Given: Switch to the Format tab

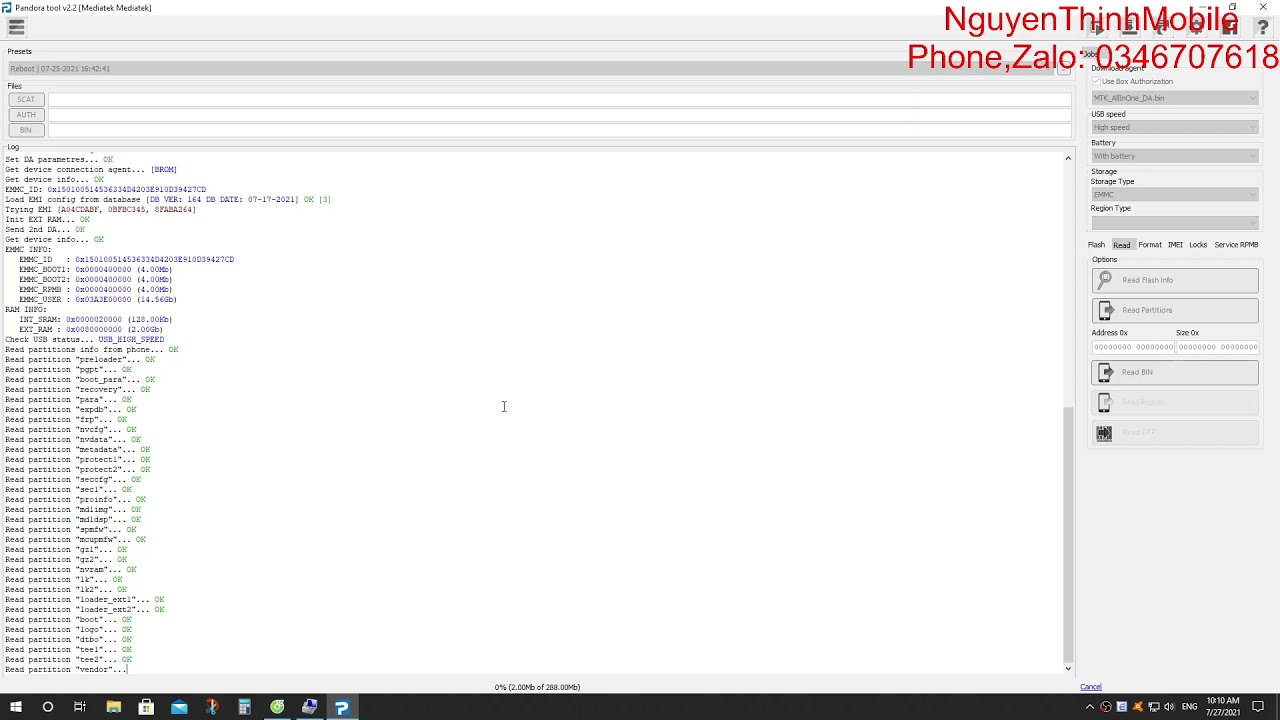Looking at the screenshot, I should (1150, 245).
